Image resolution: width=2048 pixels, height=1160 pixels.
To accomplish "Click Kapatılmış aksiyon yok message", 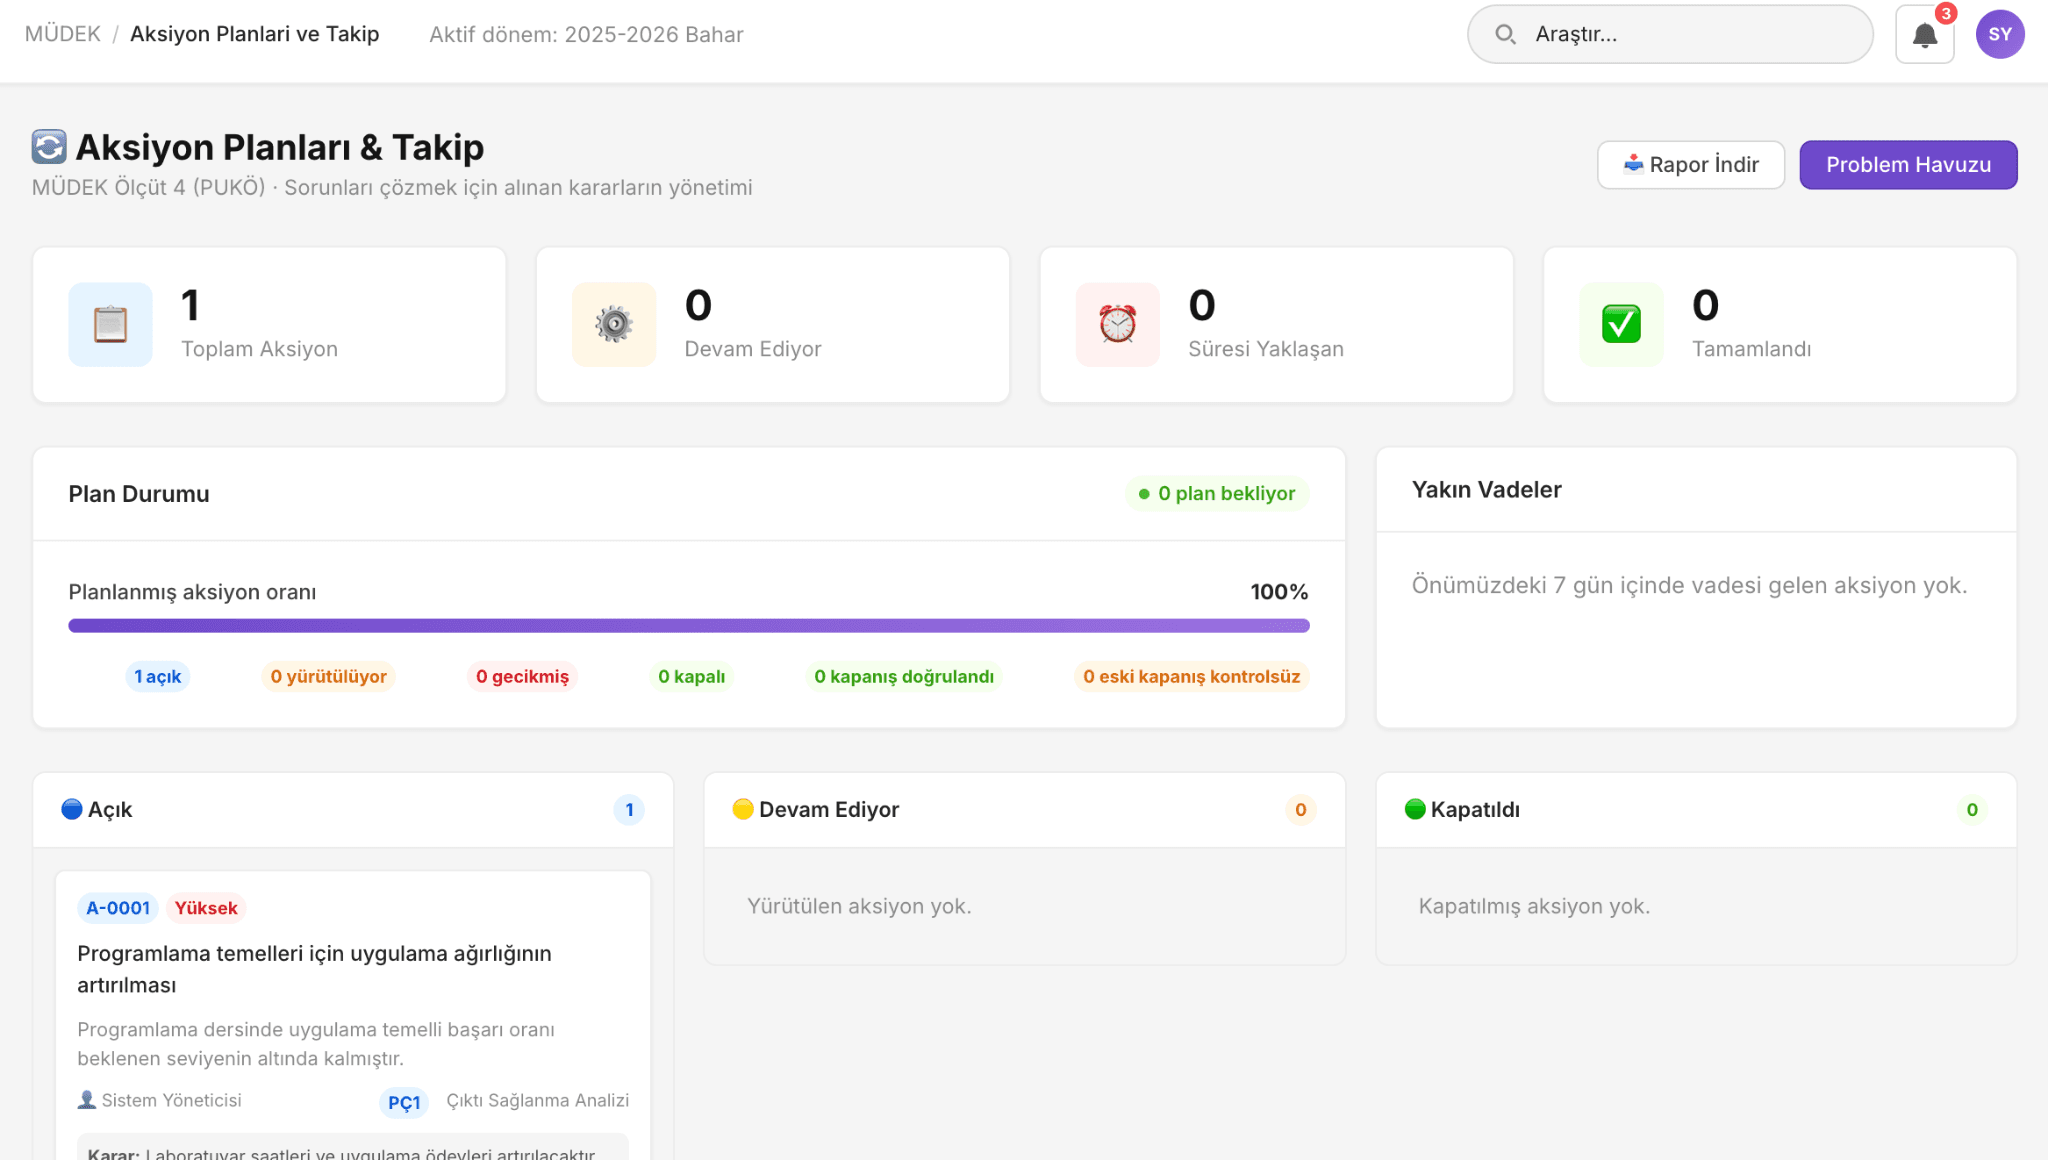I will coord(1534,906).
